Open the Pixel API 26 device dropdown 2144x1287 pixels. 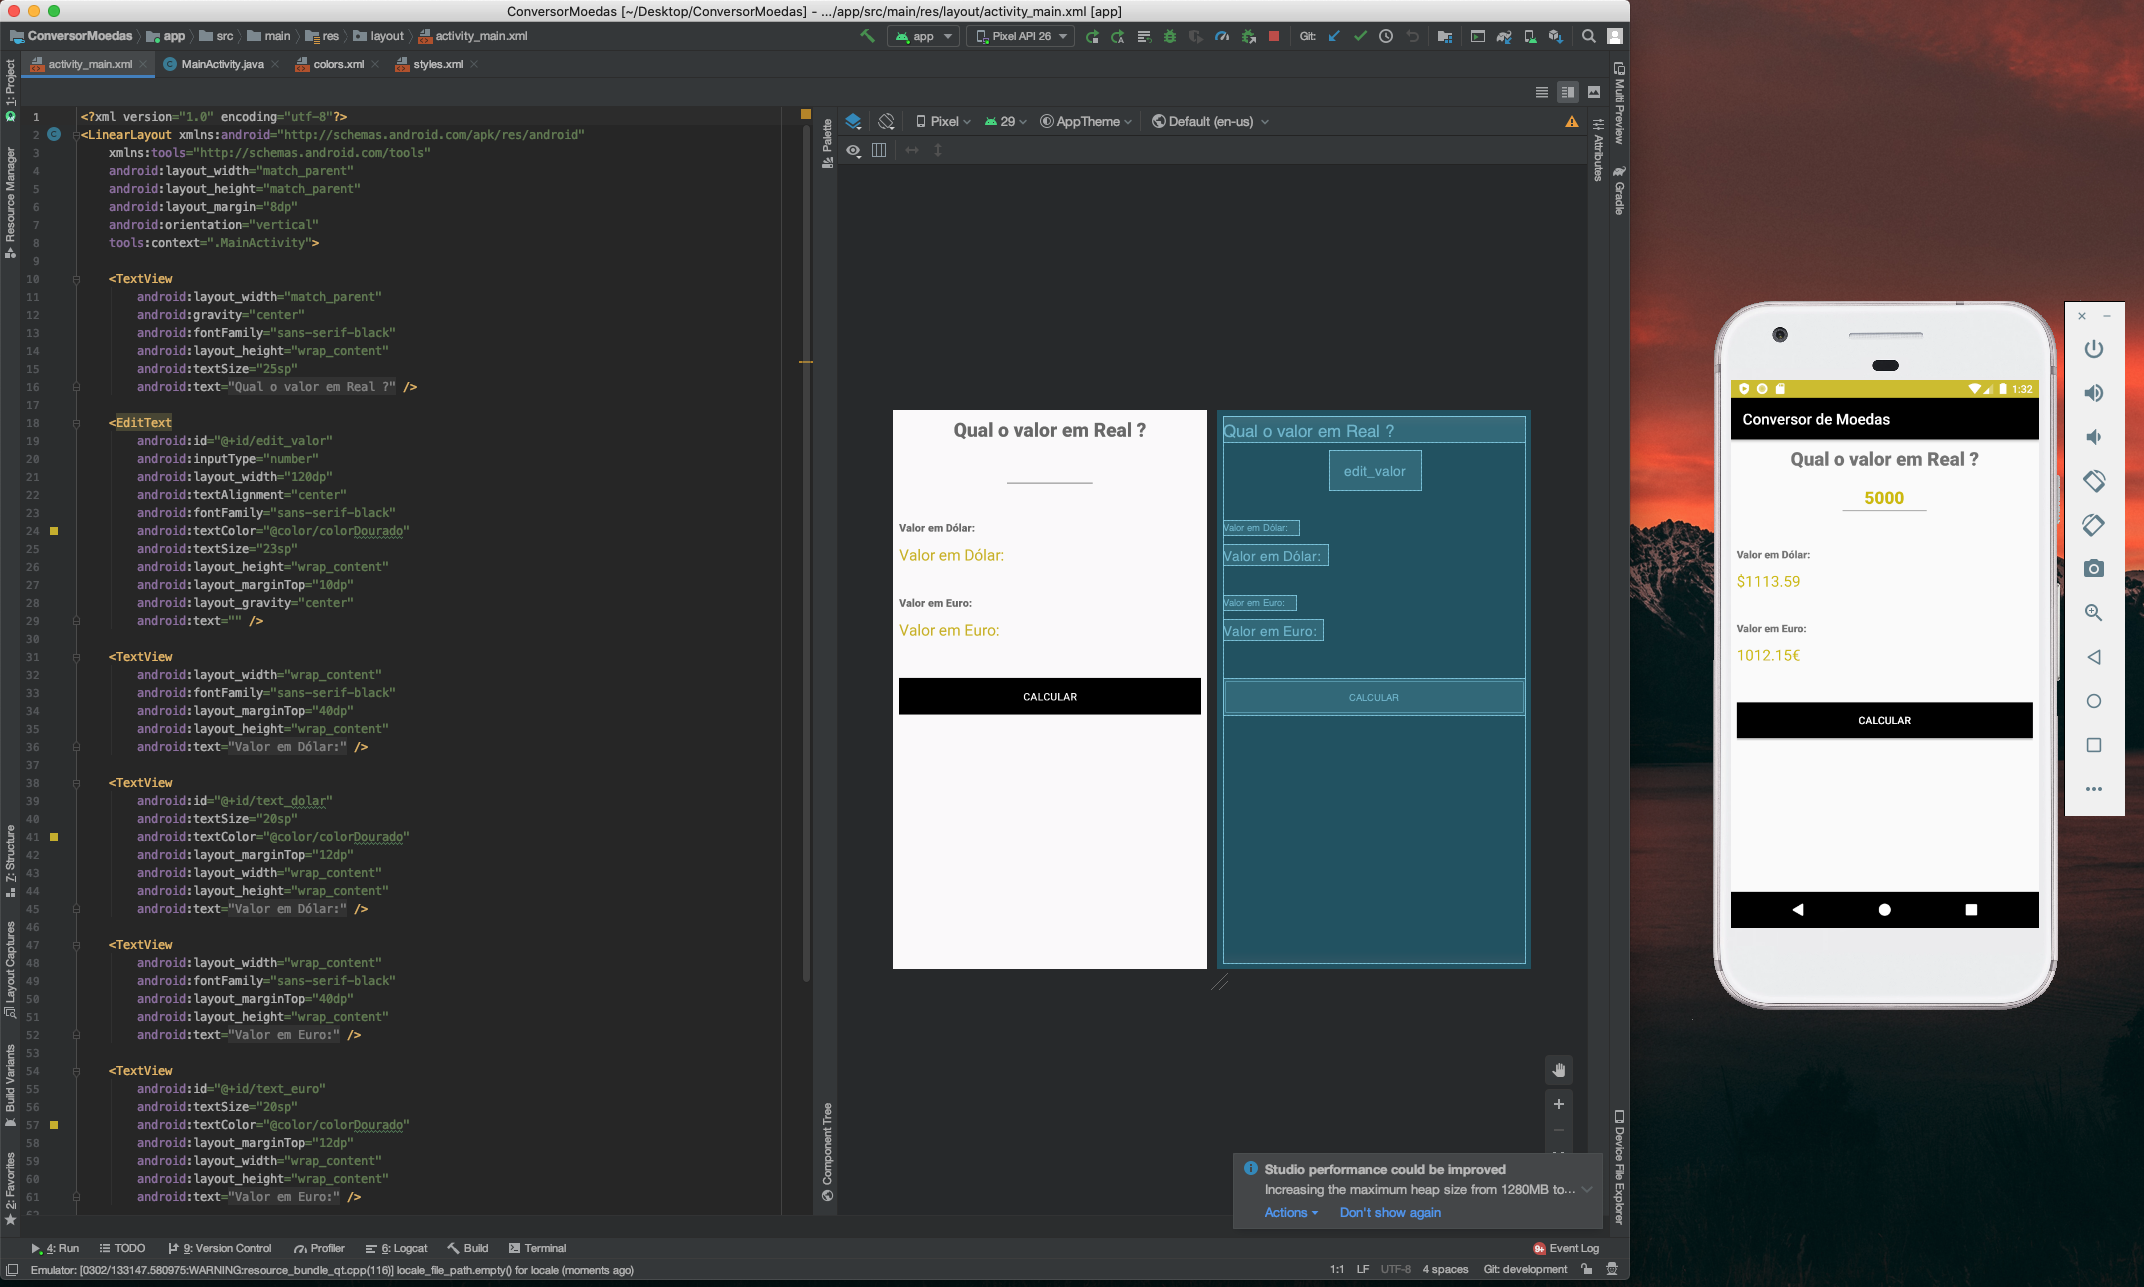(x=1022, y=36)
